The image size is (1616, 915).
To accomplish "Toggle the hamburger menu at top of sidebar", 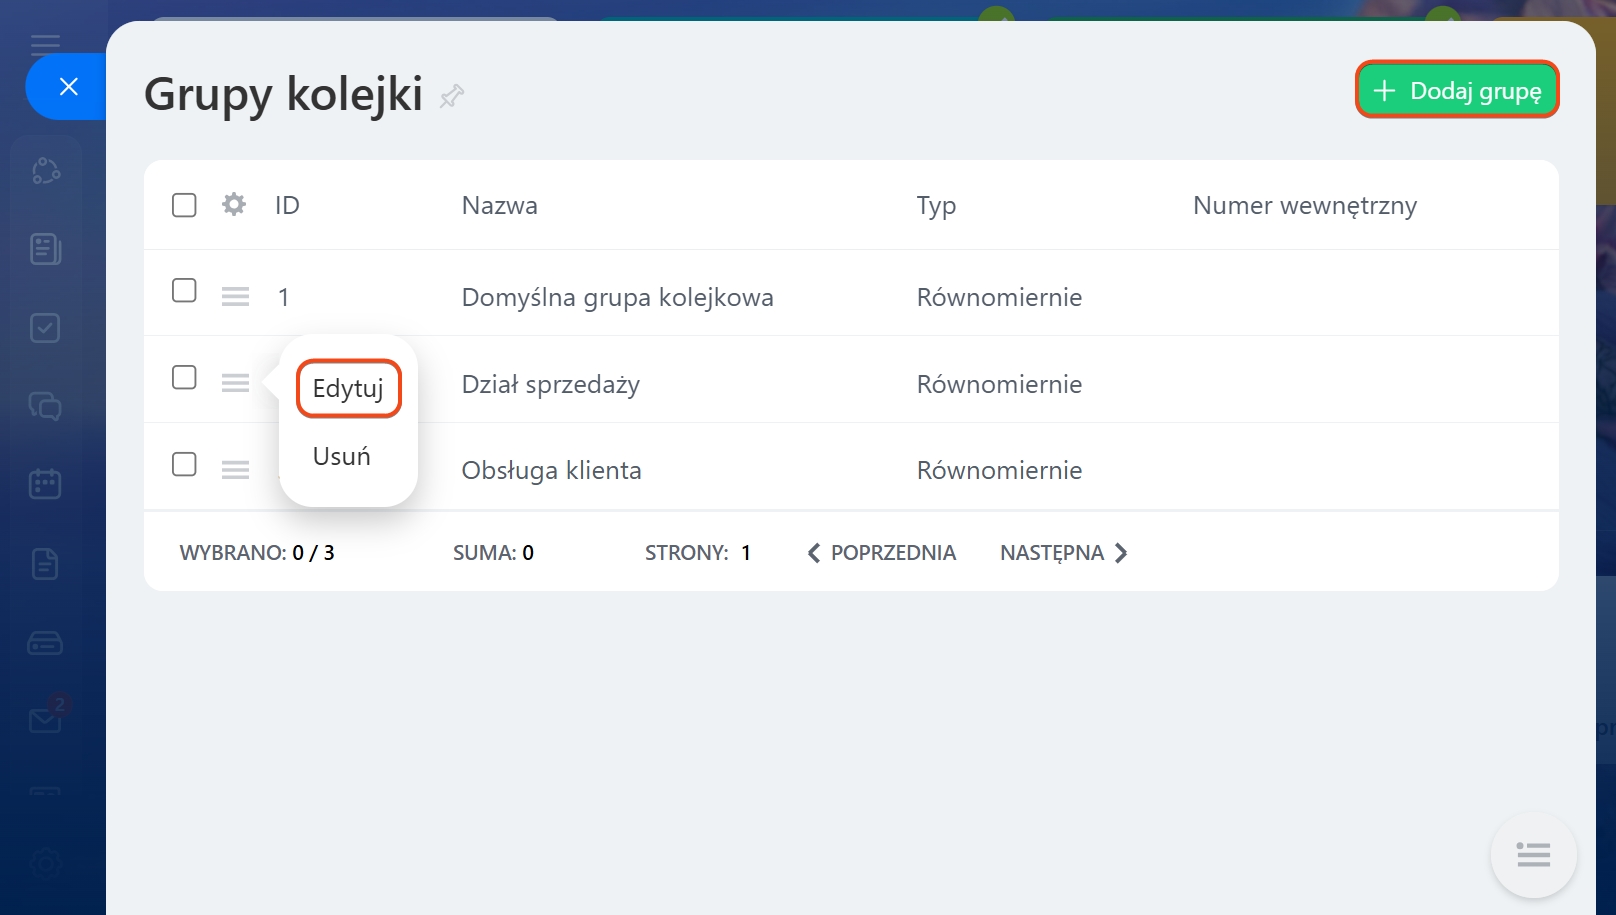I will click(x=45, y=43).
